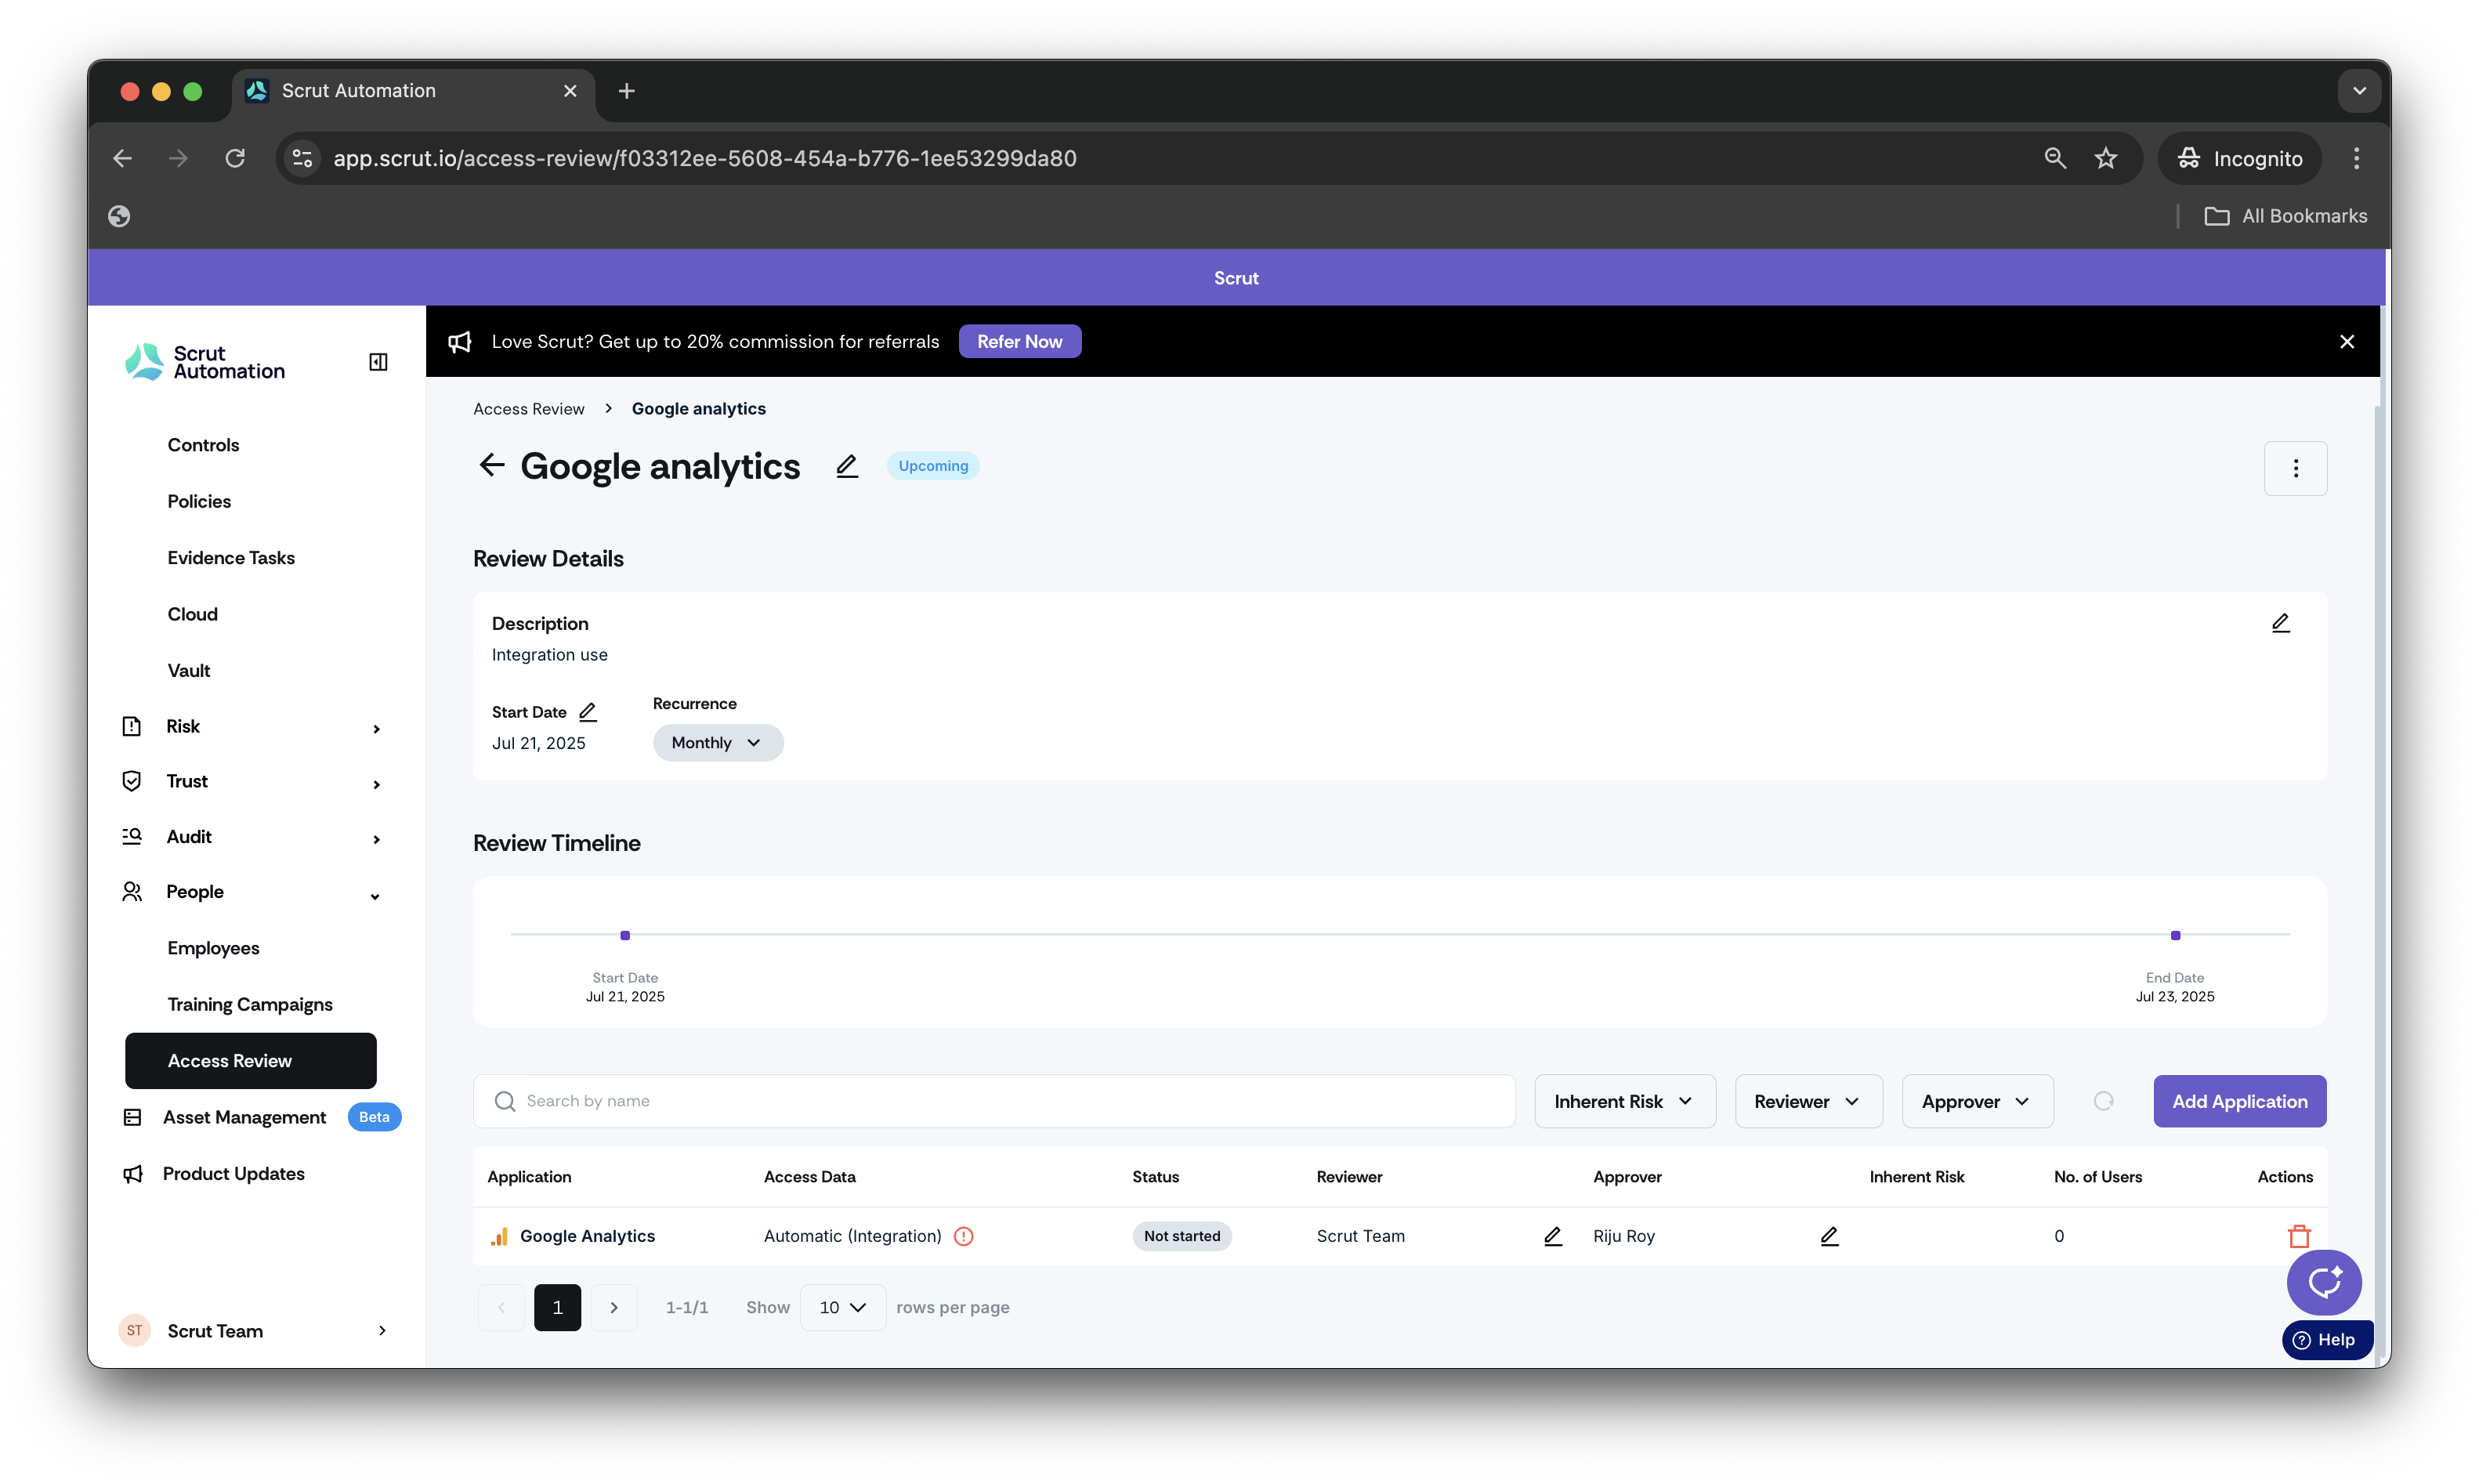Click the warning icon next to Automatic (Integration)
The height and width of the screenshot is (1484, 2479).
point(963,1236)
